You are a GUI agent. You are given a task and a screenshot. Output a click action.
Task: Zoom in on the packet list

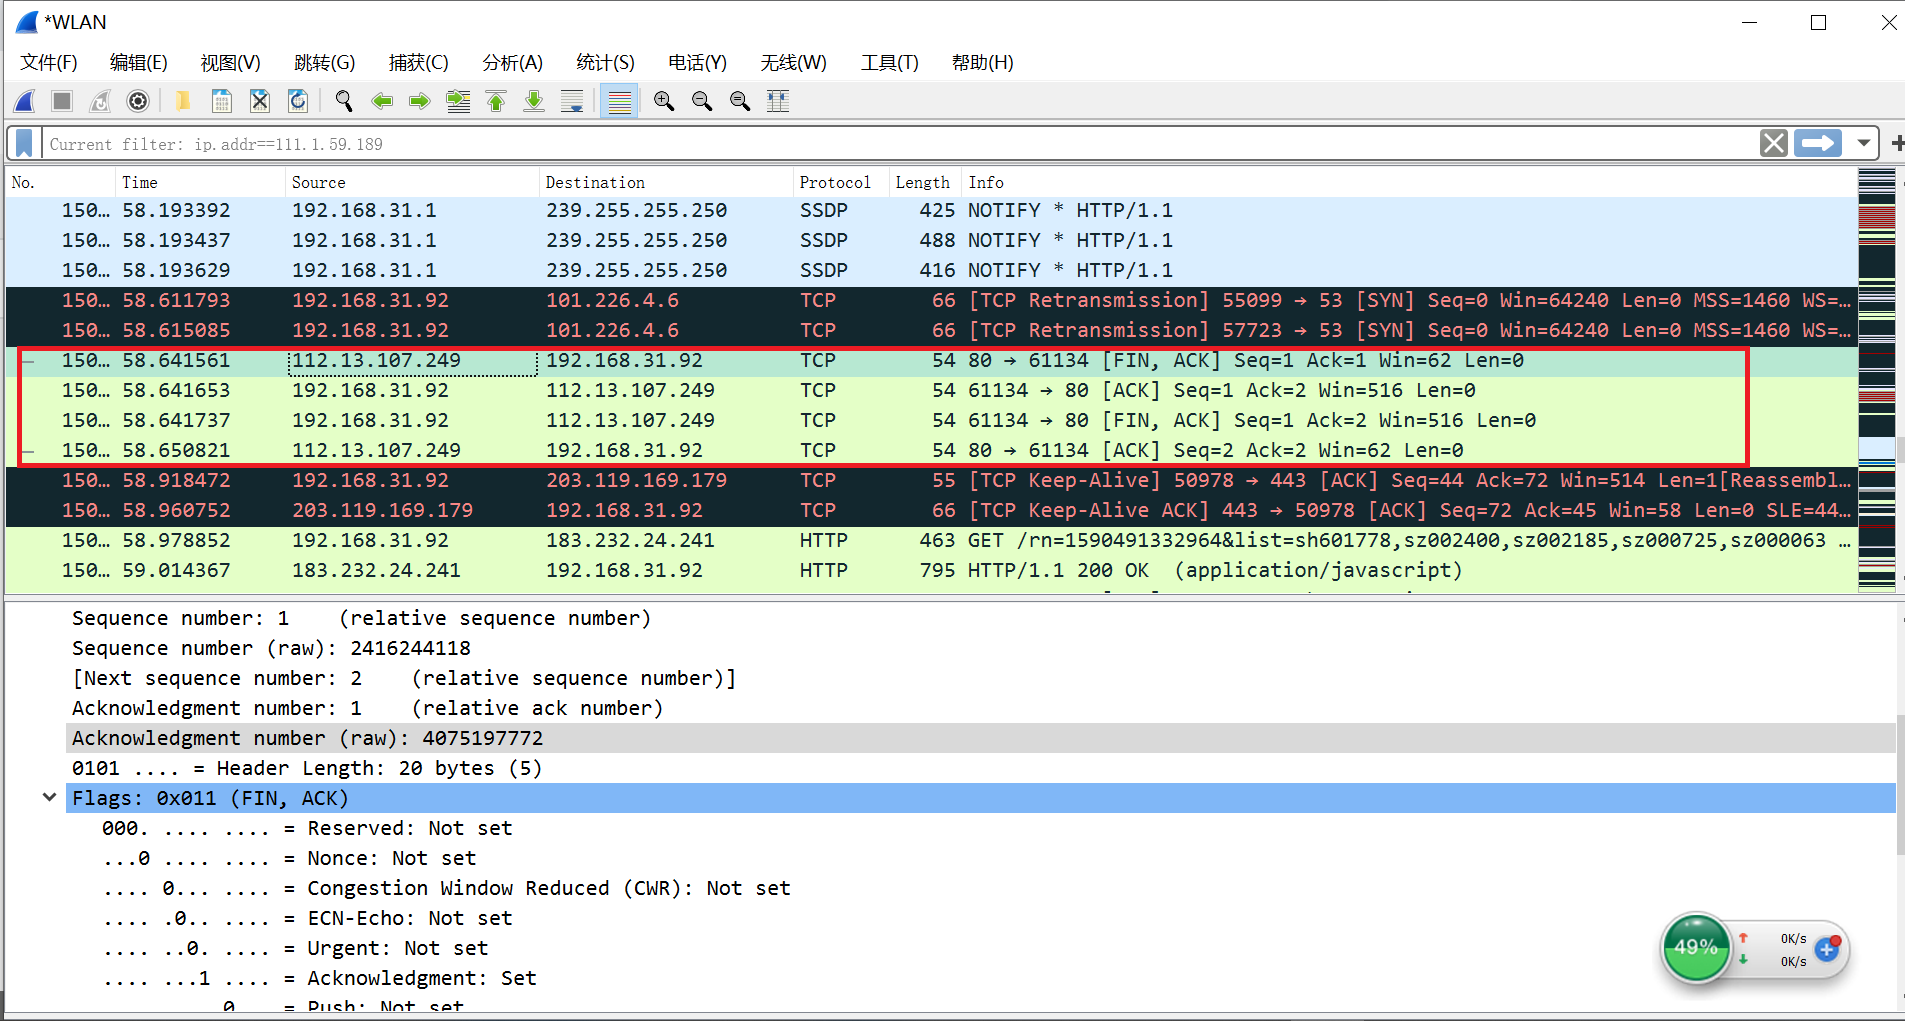[x=663, y=100]
